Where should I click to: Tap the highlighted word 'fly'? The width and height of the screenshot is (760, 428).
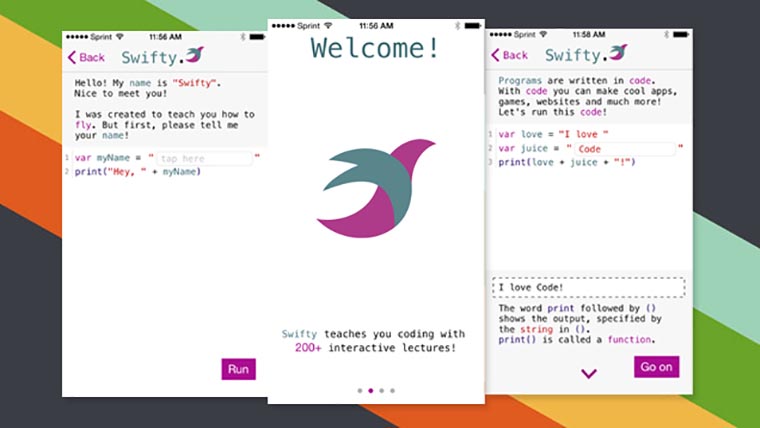(83, 125)
